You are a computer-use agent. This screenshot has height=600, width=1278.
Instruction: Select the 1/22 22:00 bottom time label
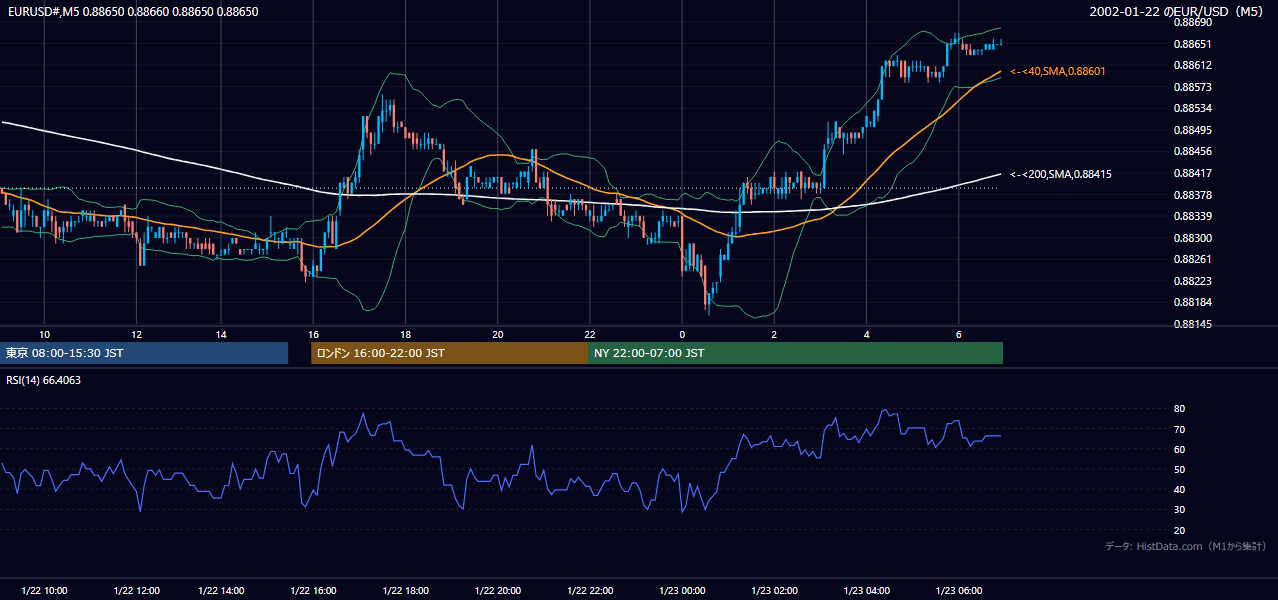click(590, 590)
